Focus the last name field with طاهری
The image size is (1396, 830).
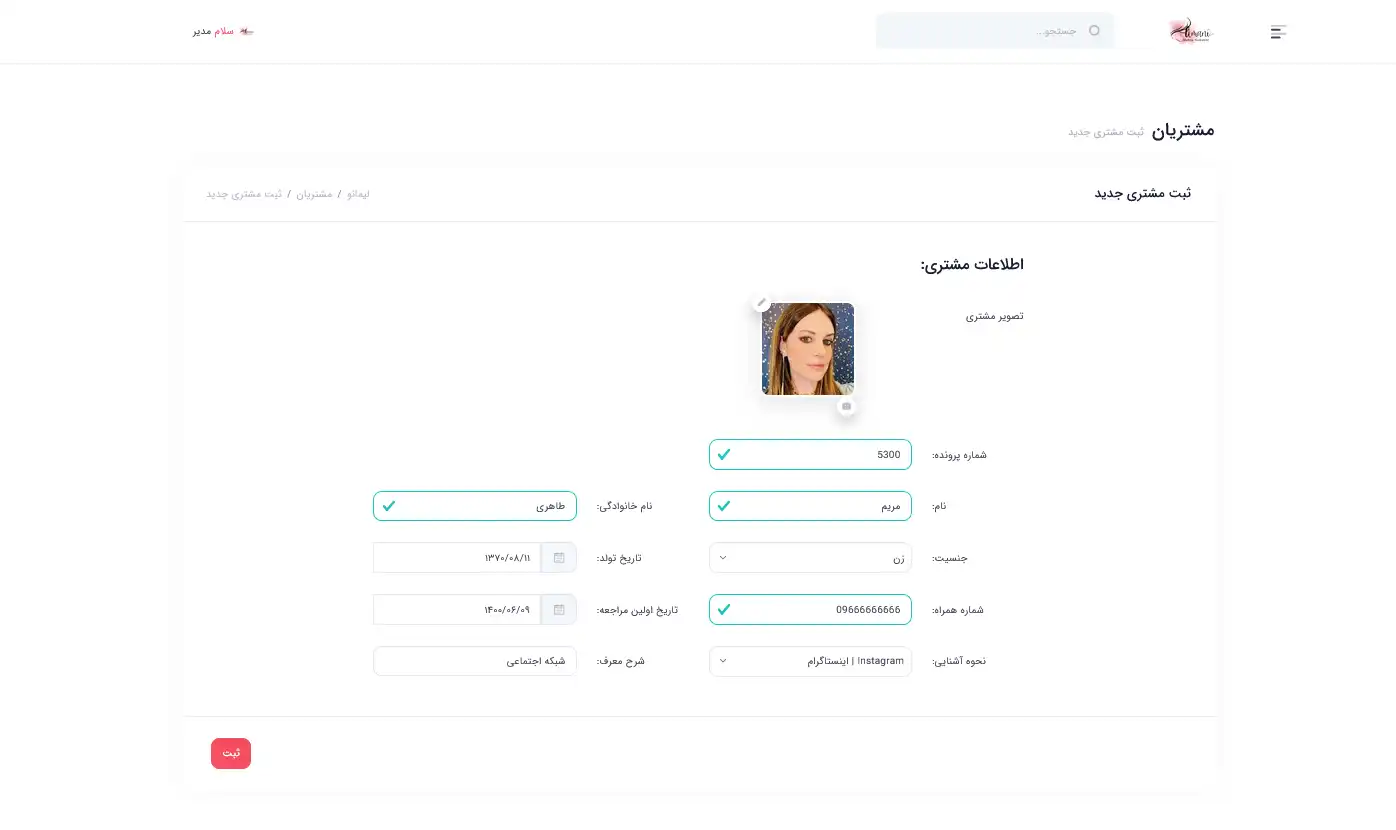474,506
